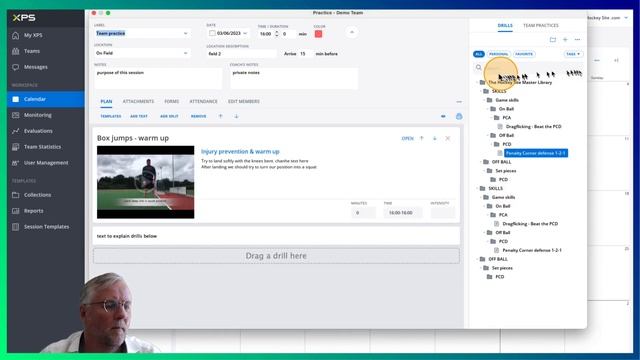Click the Minutes field on Box jumps drill
640x360 pixels.
(x=363, y=213)
